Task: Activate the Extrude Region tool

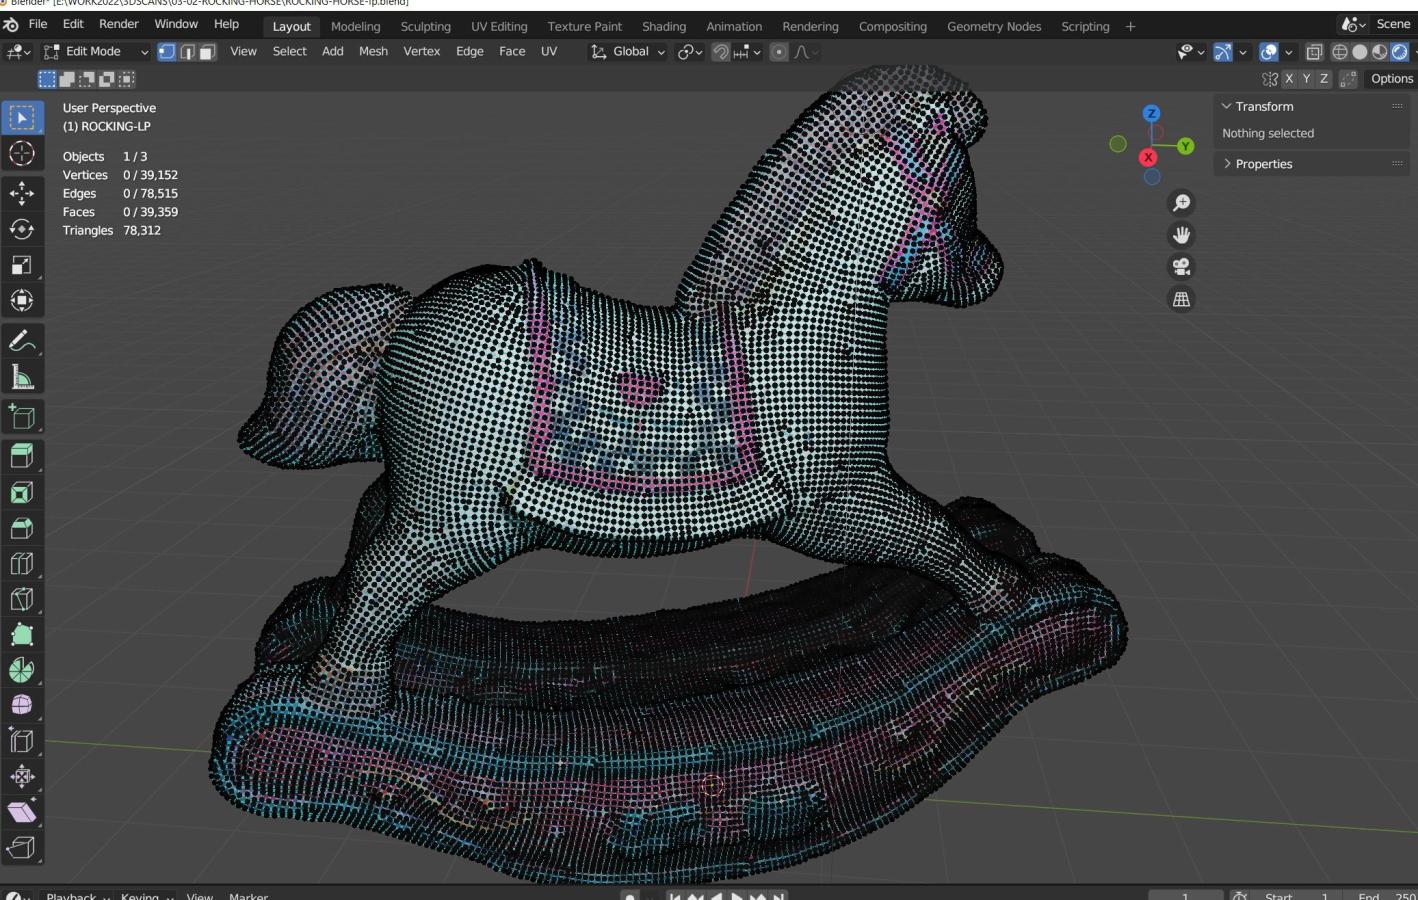Action: click(22, 456)
